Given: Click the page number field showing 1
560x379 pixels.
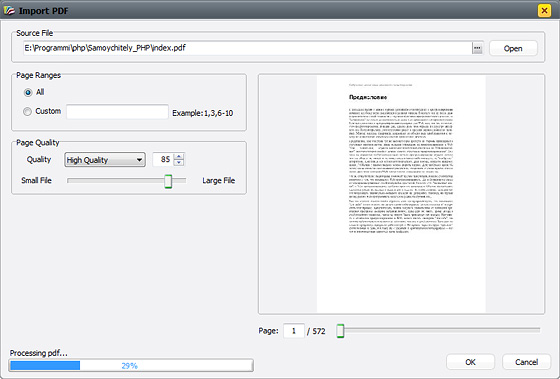Looking at the screenshot, I should pyautogui.click(x=294, y=331).
